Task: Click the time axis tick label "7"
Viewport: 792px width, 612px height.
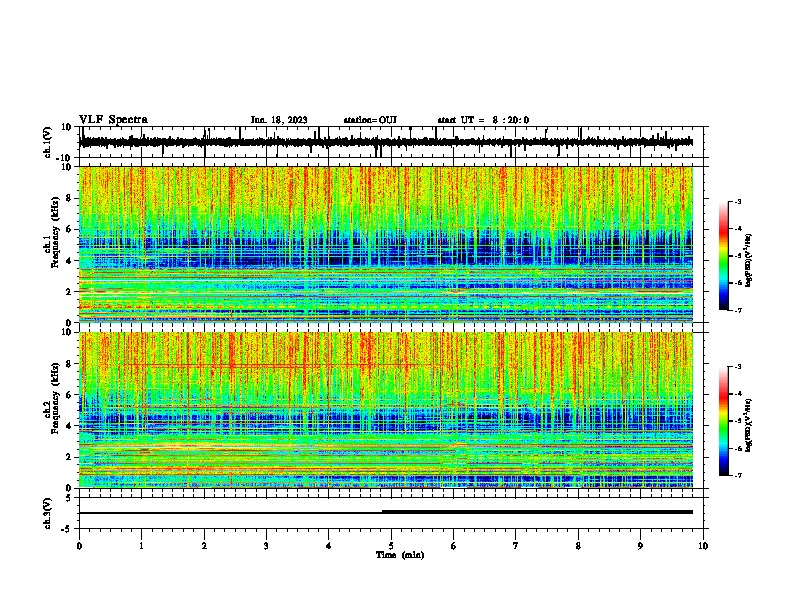Action: pos(516,546)
